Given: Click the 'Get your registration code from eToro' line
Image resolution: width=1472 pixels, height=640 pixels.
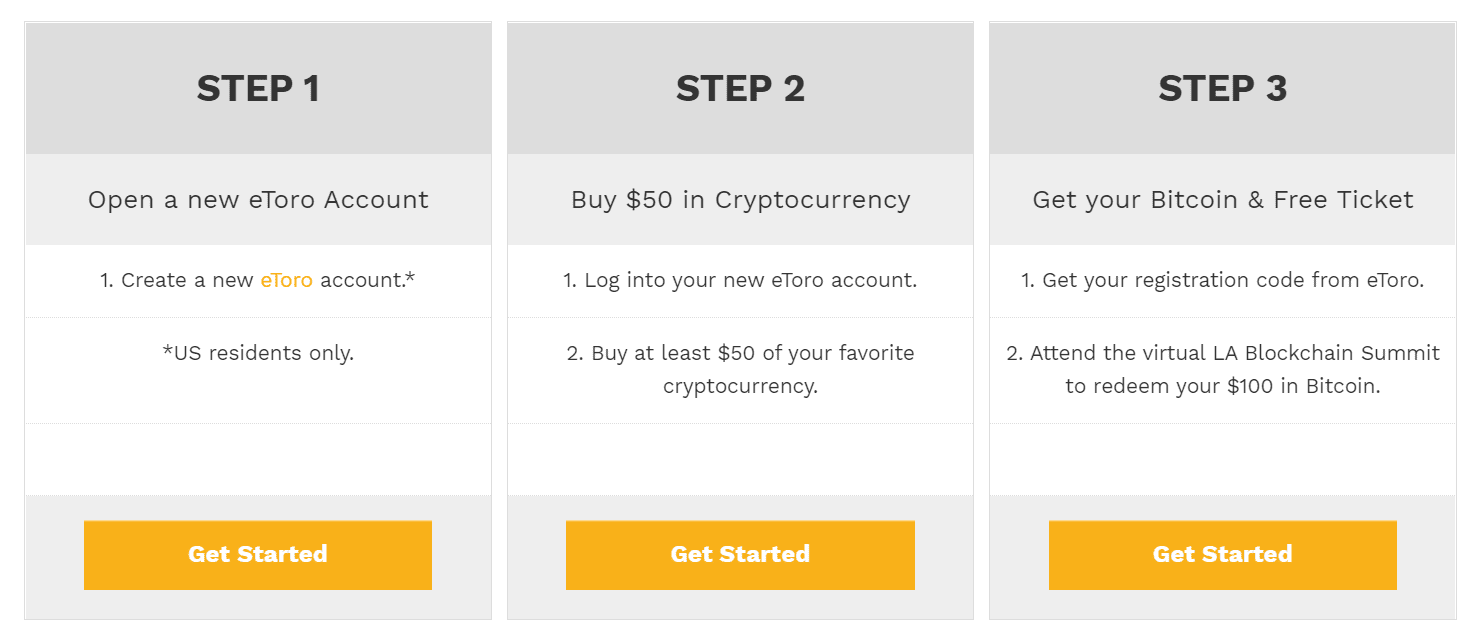Looking at the screenshot, I should click(x=1222, y=280).
